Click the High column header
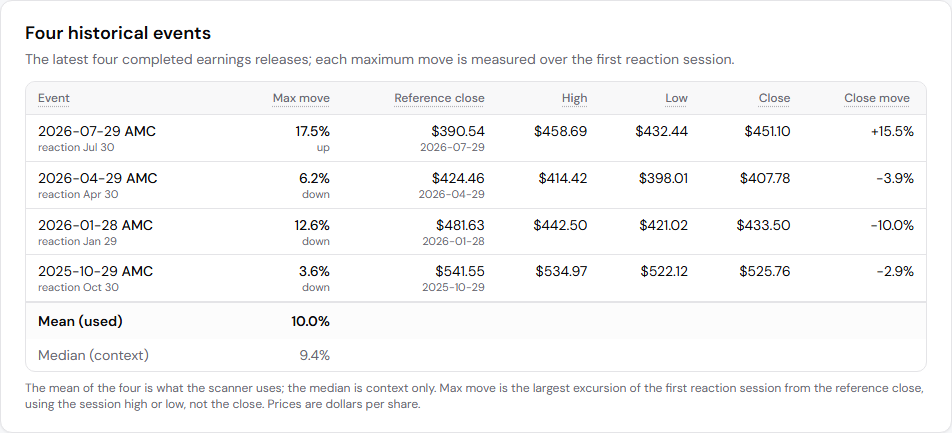952x433 pixels. (x=574, y=98)
